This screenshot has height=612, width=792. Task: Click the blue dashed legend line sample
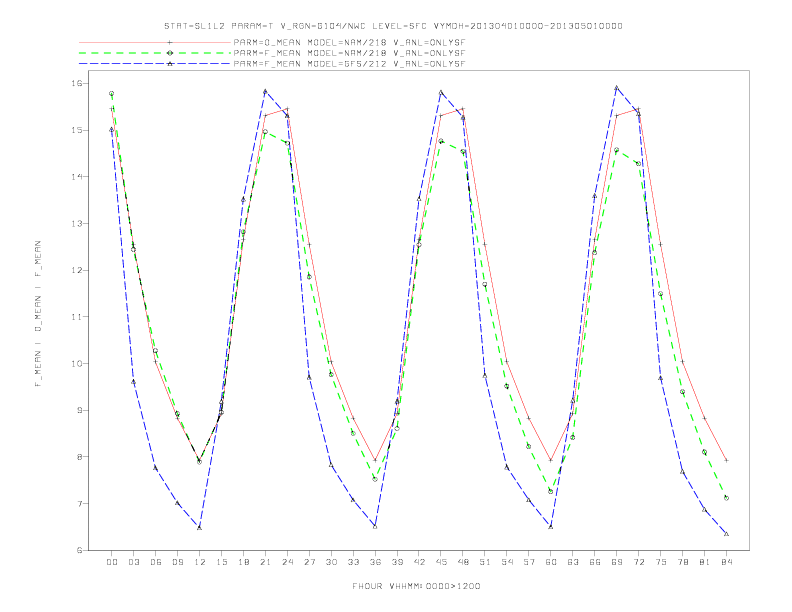point(155,64)
